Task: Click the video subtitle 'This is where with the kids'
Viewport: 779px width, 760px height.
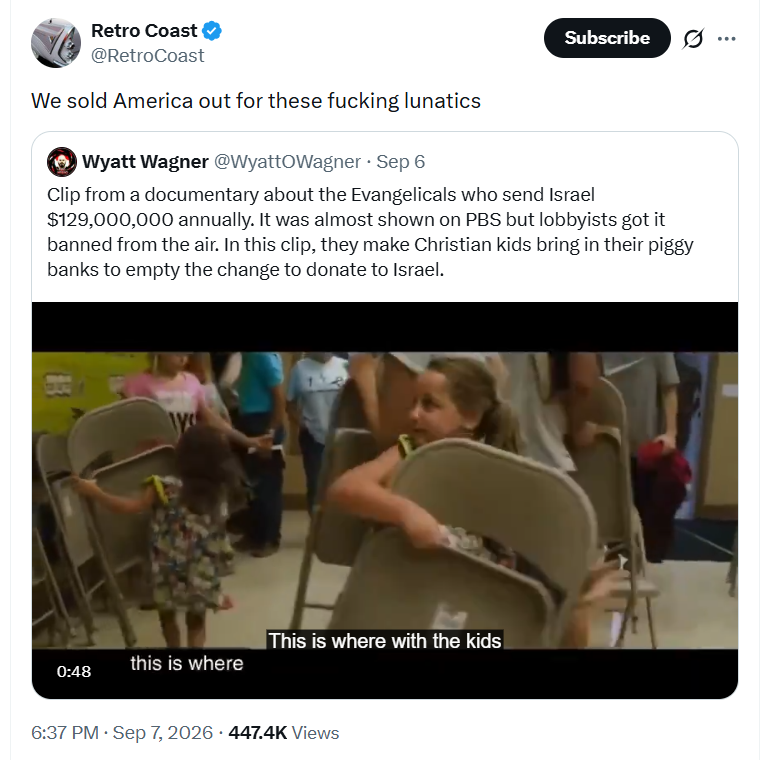Action: pyautogui.click(x=385, y=641)
